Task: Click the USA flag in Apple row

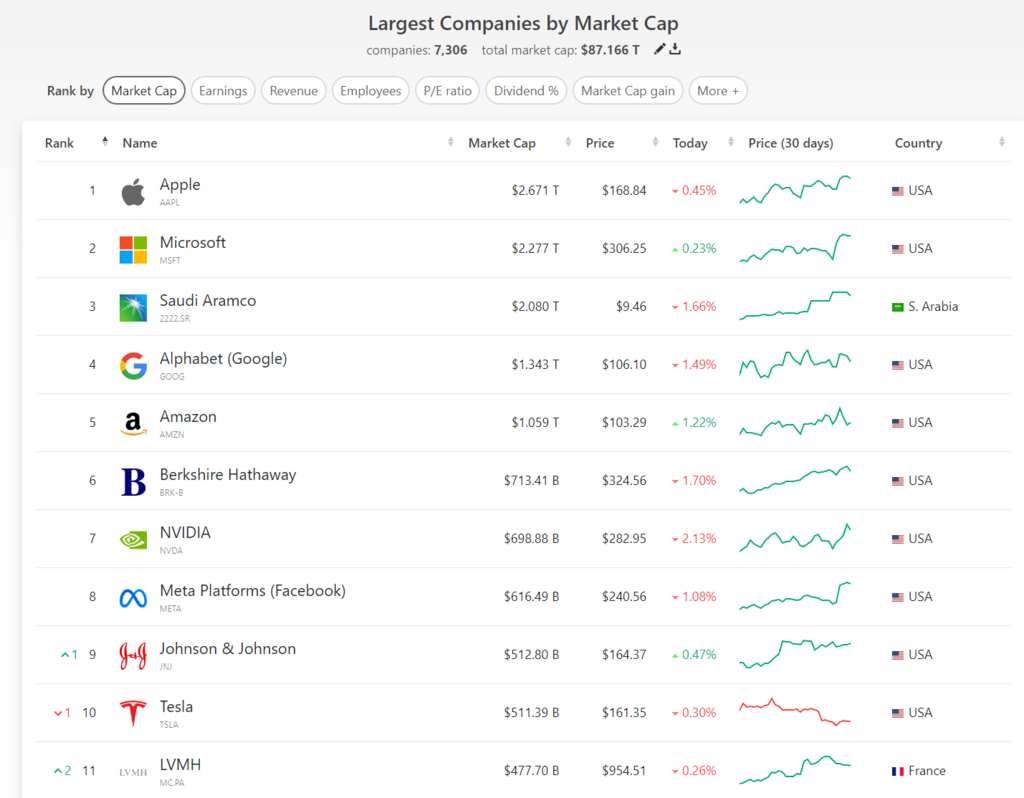Action: 898,191
